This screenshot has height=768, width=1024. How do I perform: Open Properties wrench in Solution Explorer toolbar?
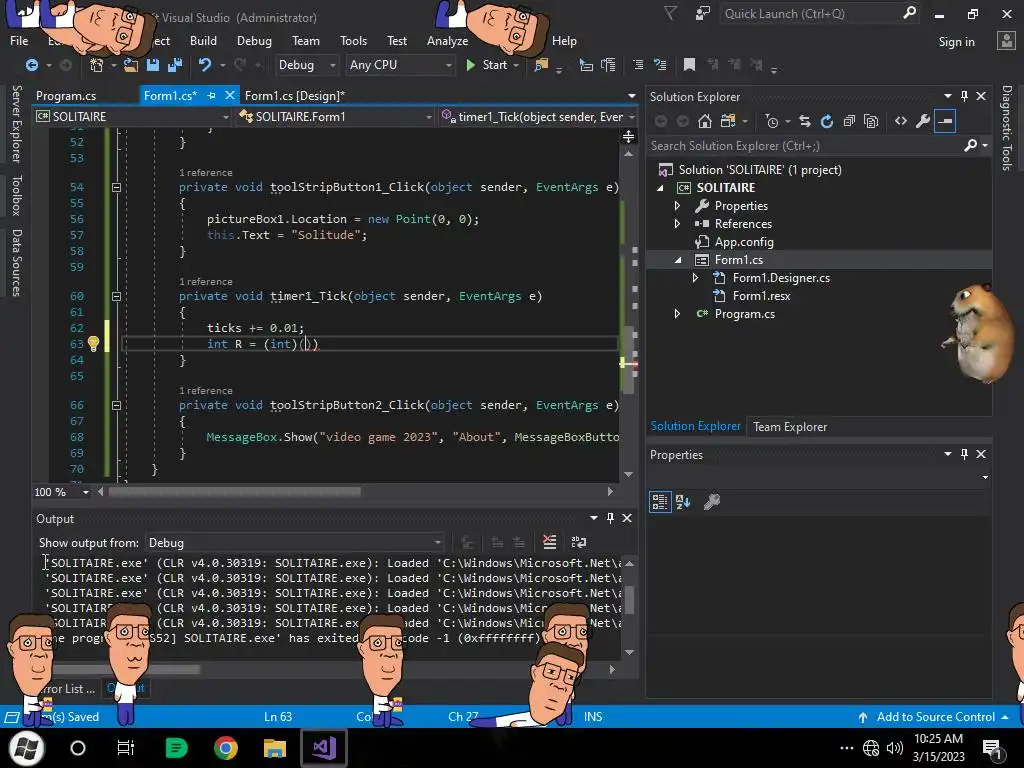923,121
